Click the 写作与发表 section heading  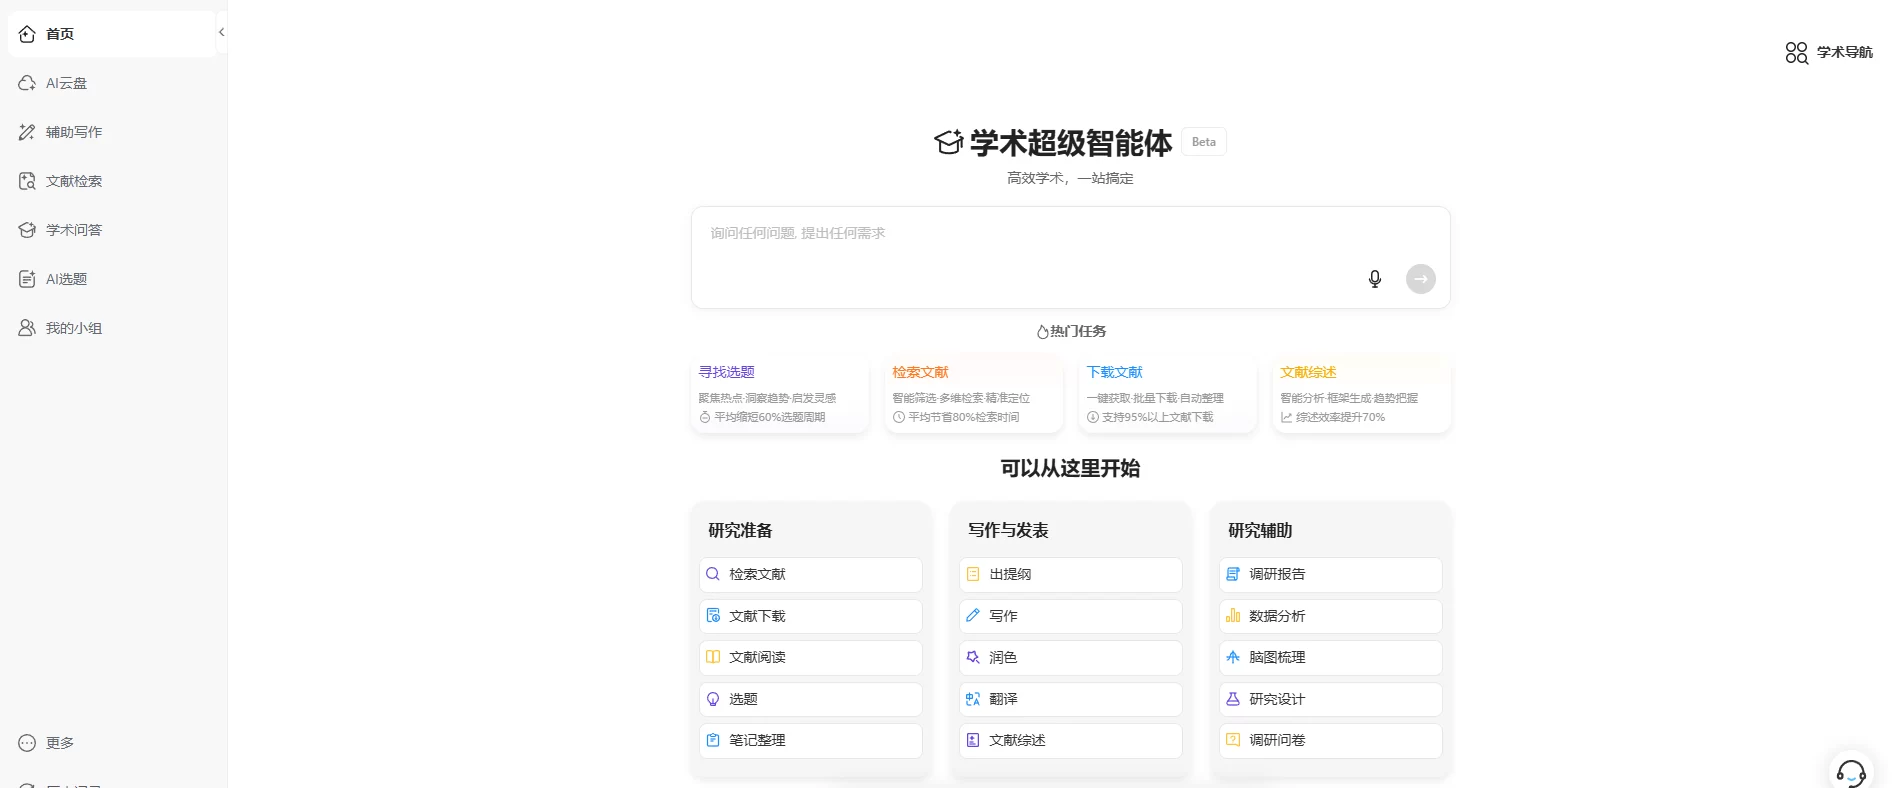[1008, 530]
